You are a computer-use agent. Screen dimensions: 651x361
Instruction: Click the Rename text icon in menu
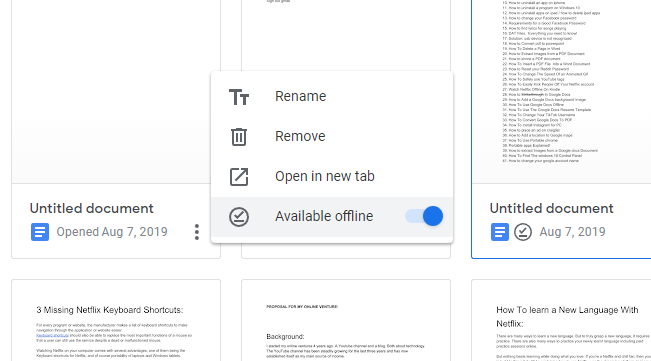coord(239,97)
